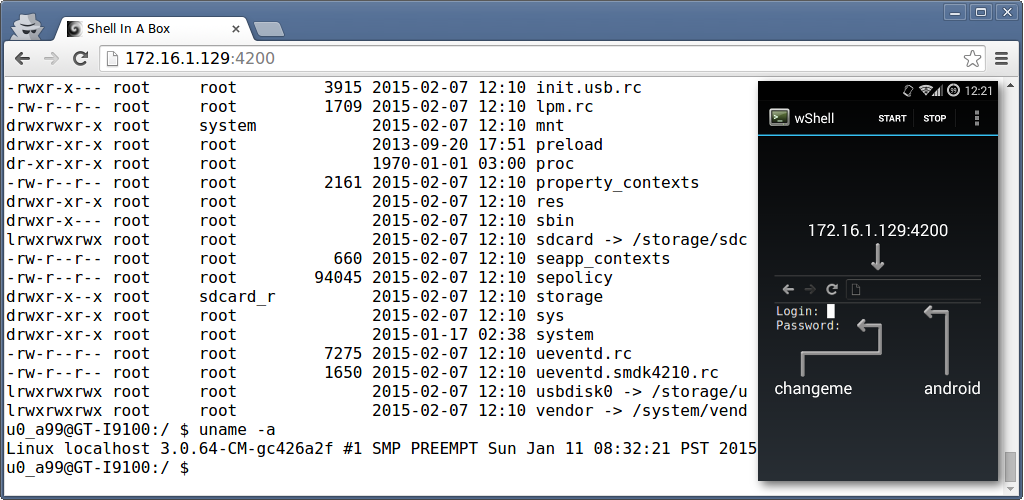Click the browser Back arrow
The width and height of the screenshot is (1024, 500).
tap(23, 59)
